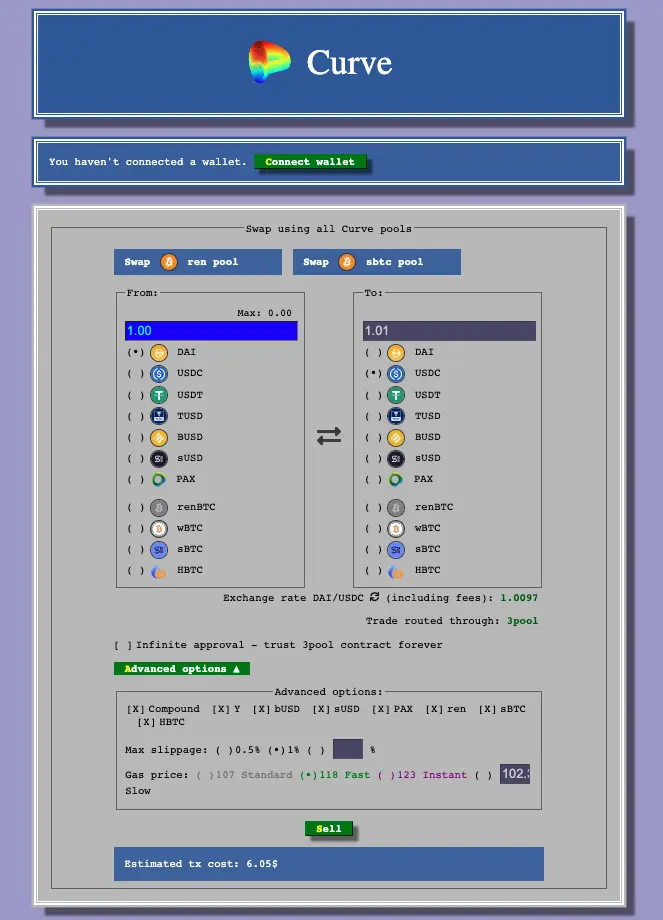The width and height of the screenshot is (663, 920).
Task: Uncheck the ren pool checkbox
Action: [x=434, y=709]
